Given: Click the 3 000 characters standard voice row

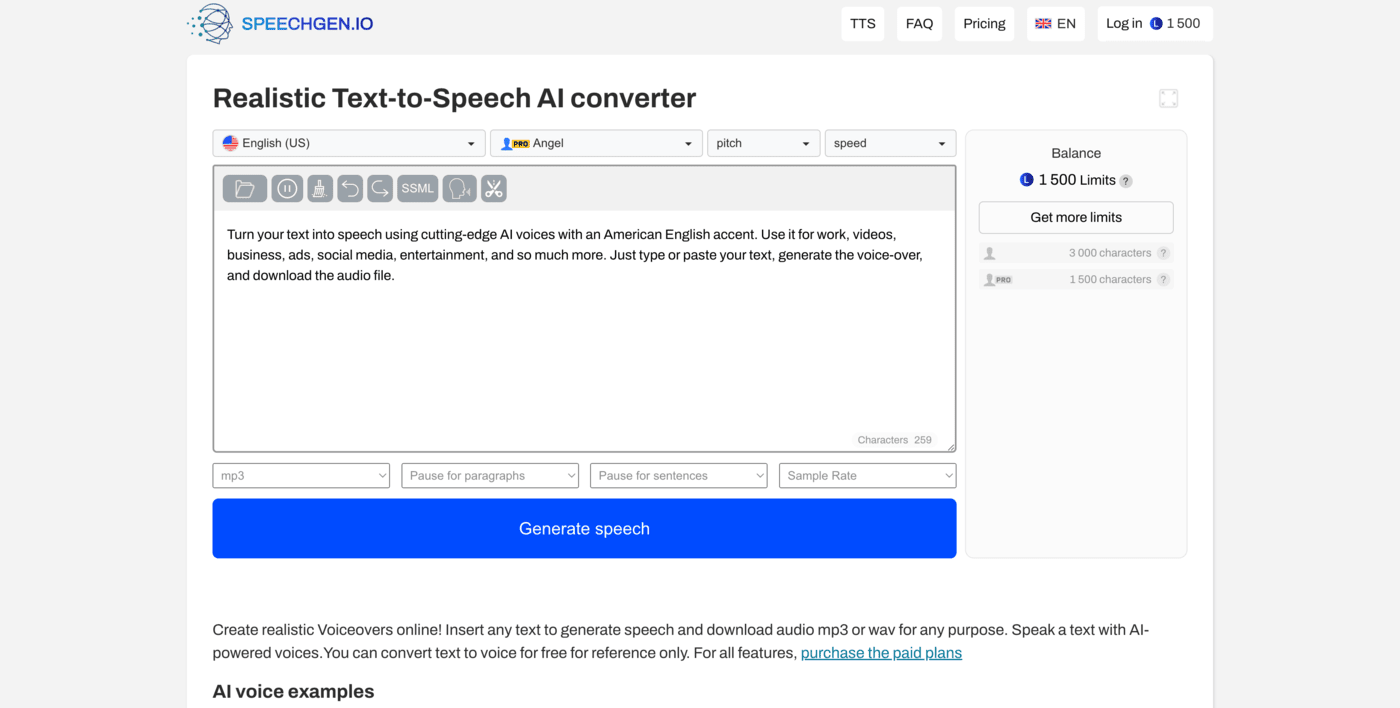Looking at the screenshot, I should coord(1076,253).
